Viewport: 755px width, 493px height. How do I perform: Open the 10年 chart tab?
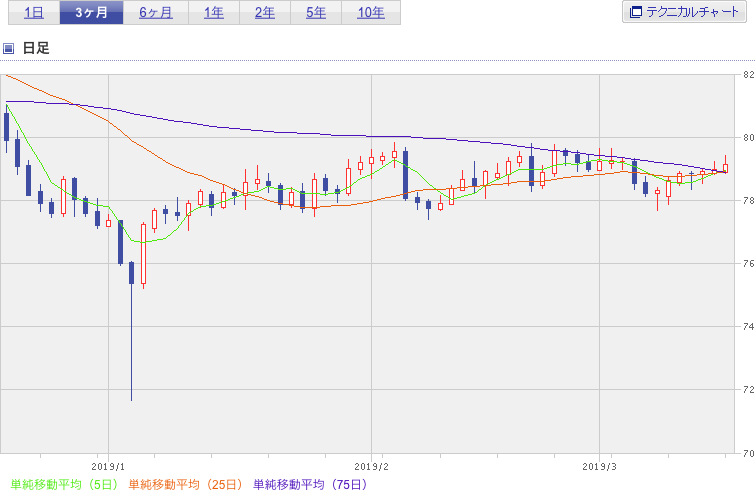coord(371,13)
